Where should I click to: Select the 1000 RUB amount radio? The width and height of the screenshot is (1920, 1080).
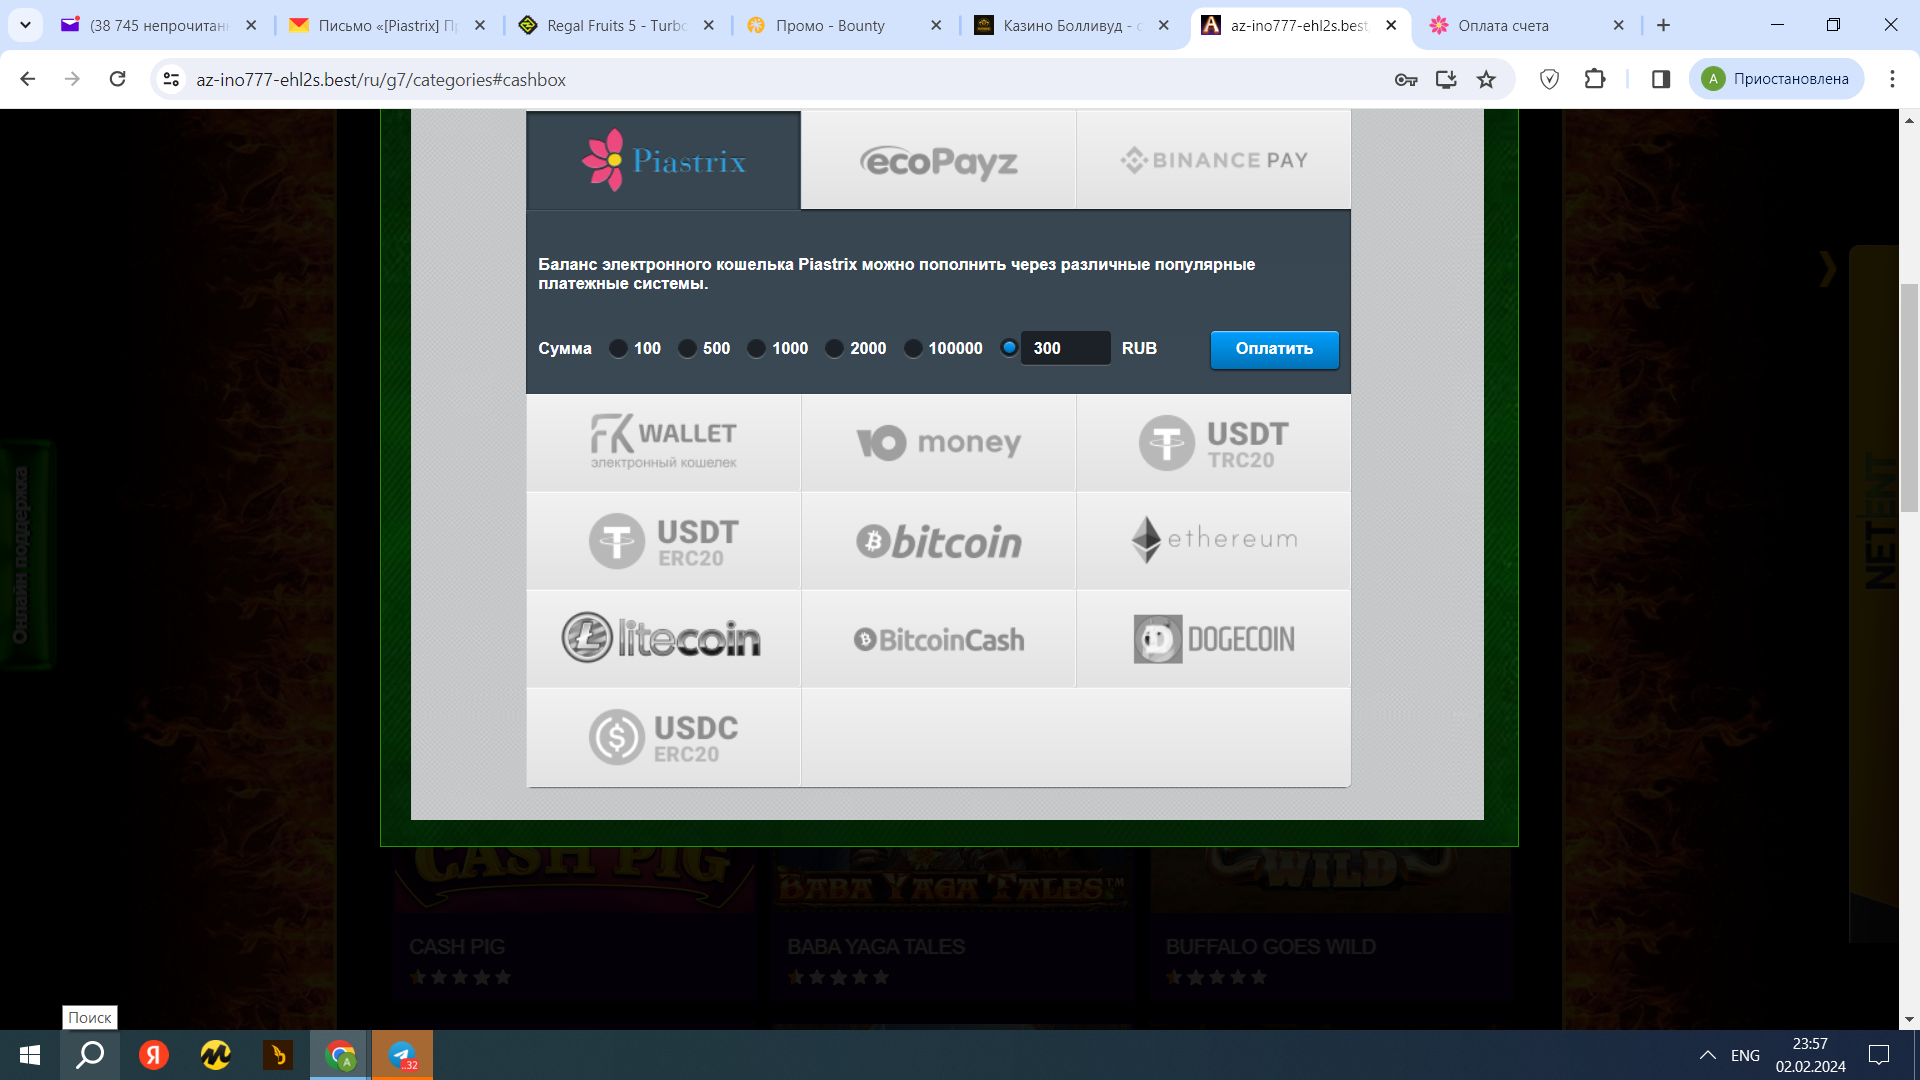point(757,348)
